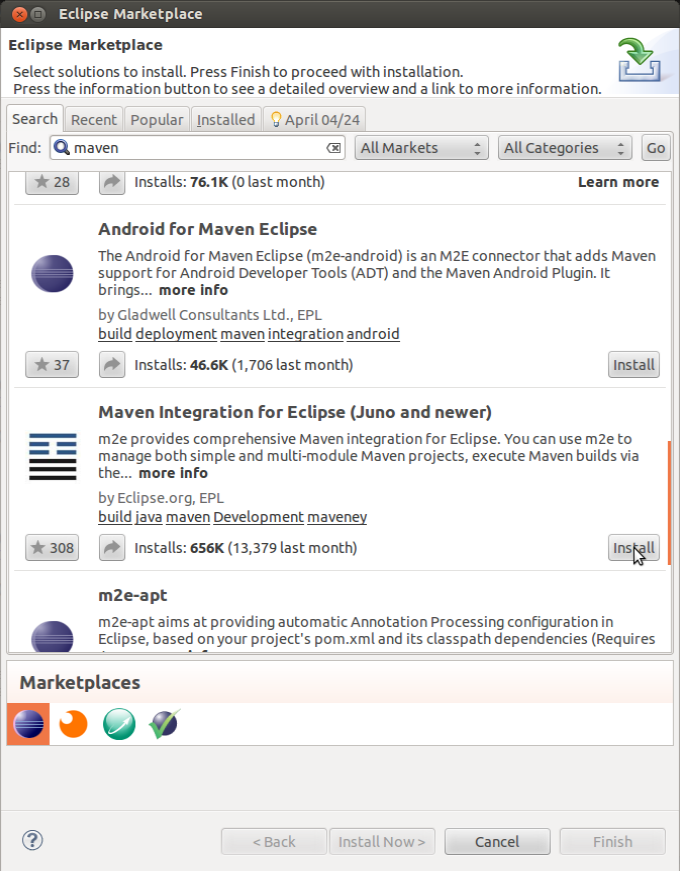This screenshot has height=871, width=680.
Task: Open the April 04/24 tab
Action: tap(314, 119)
